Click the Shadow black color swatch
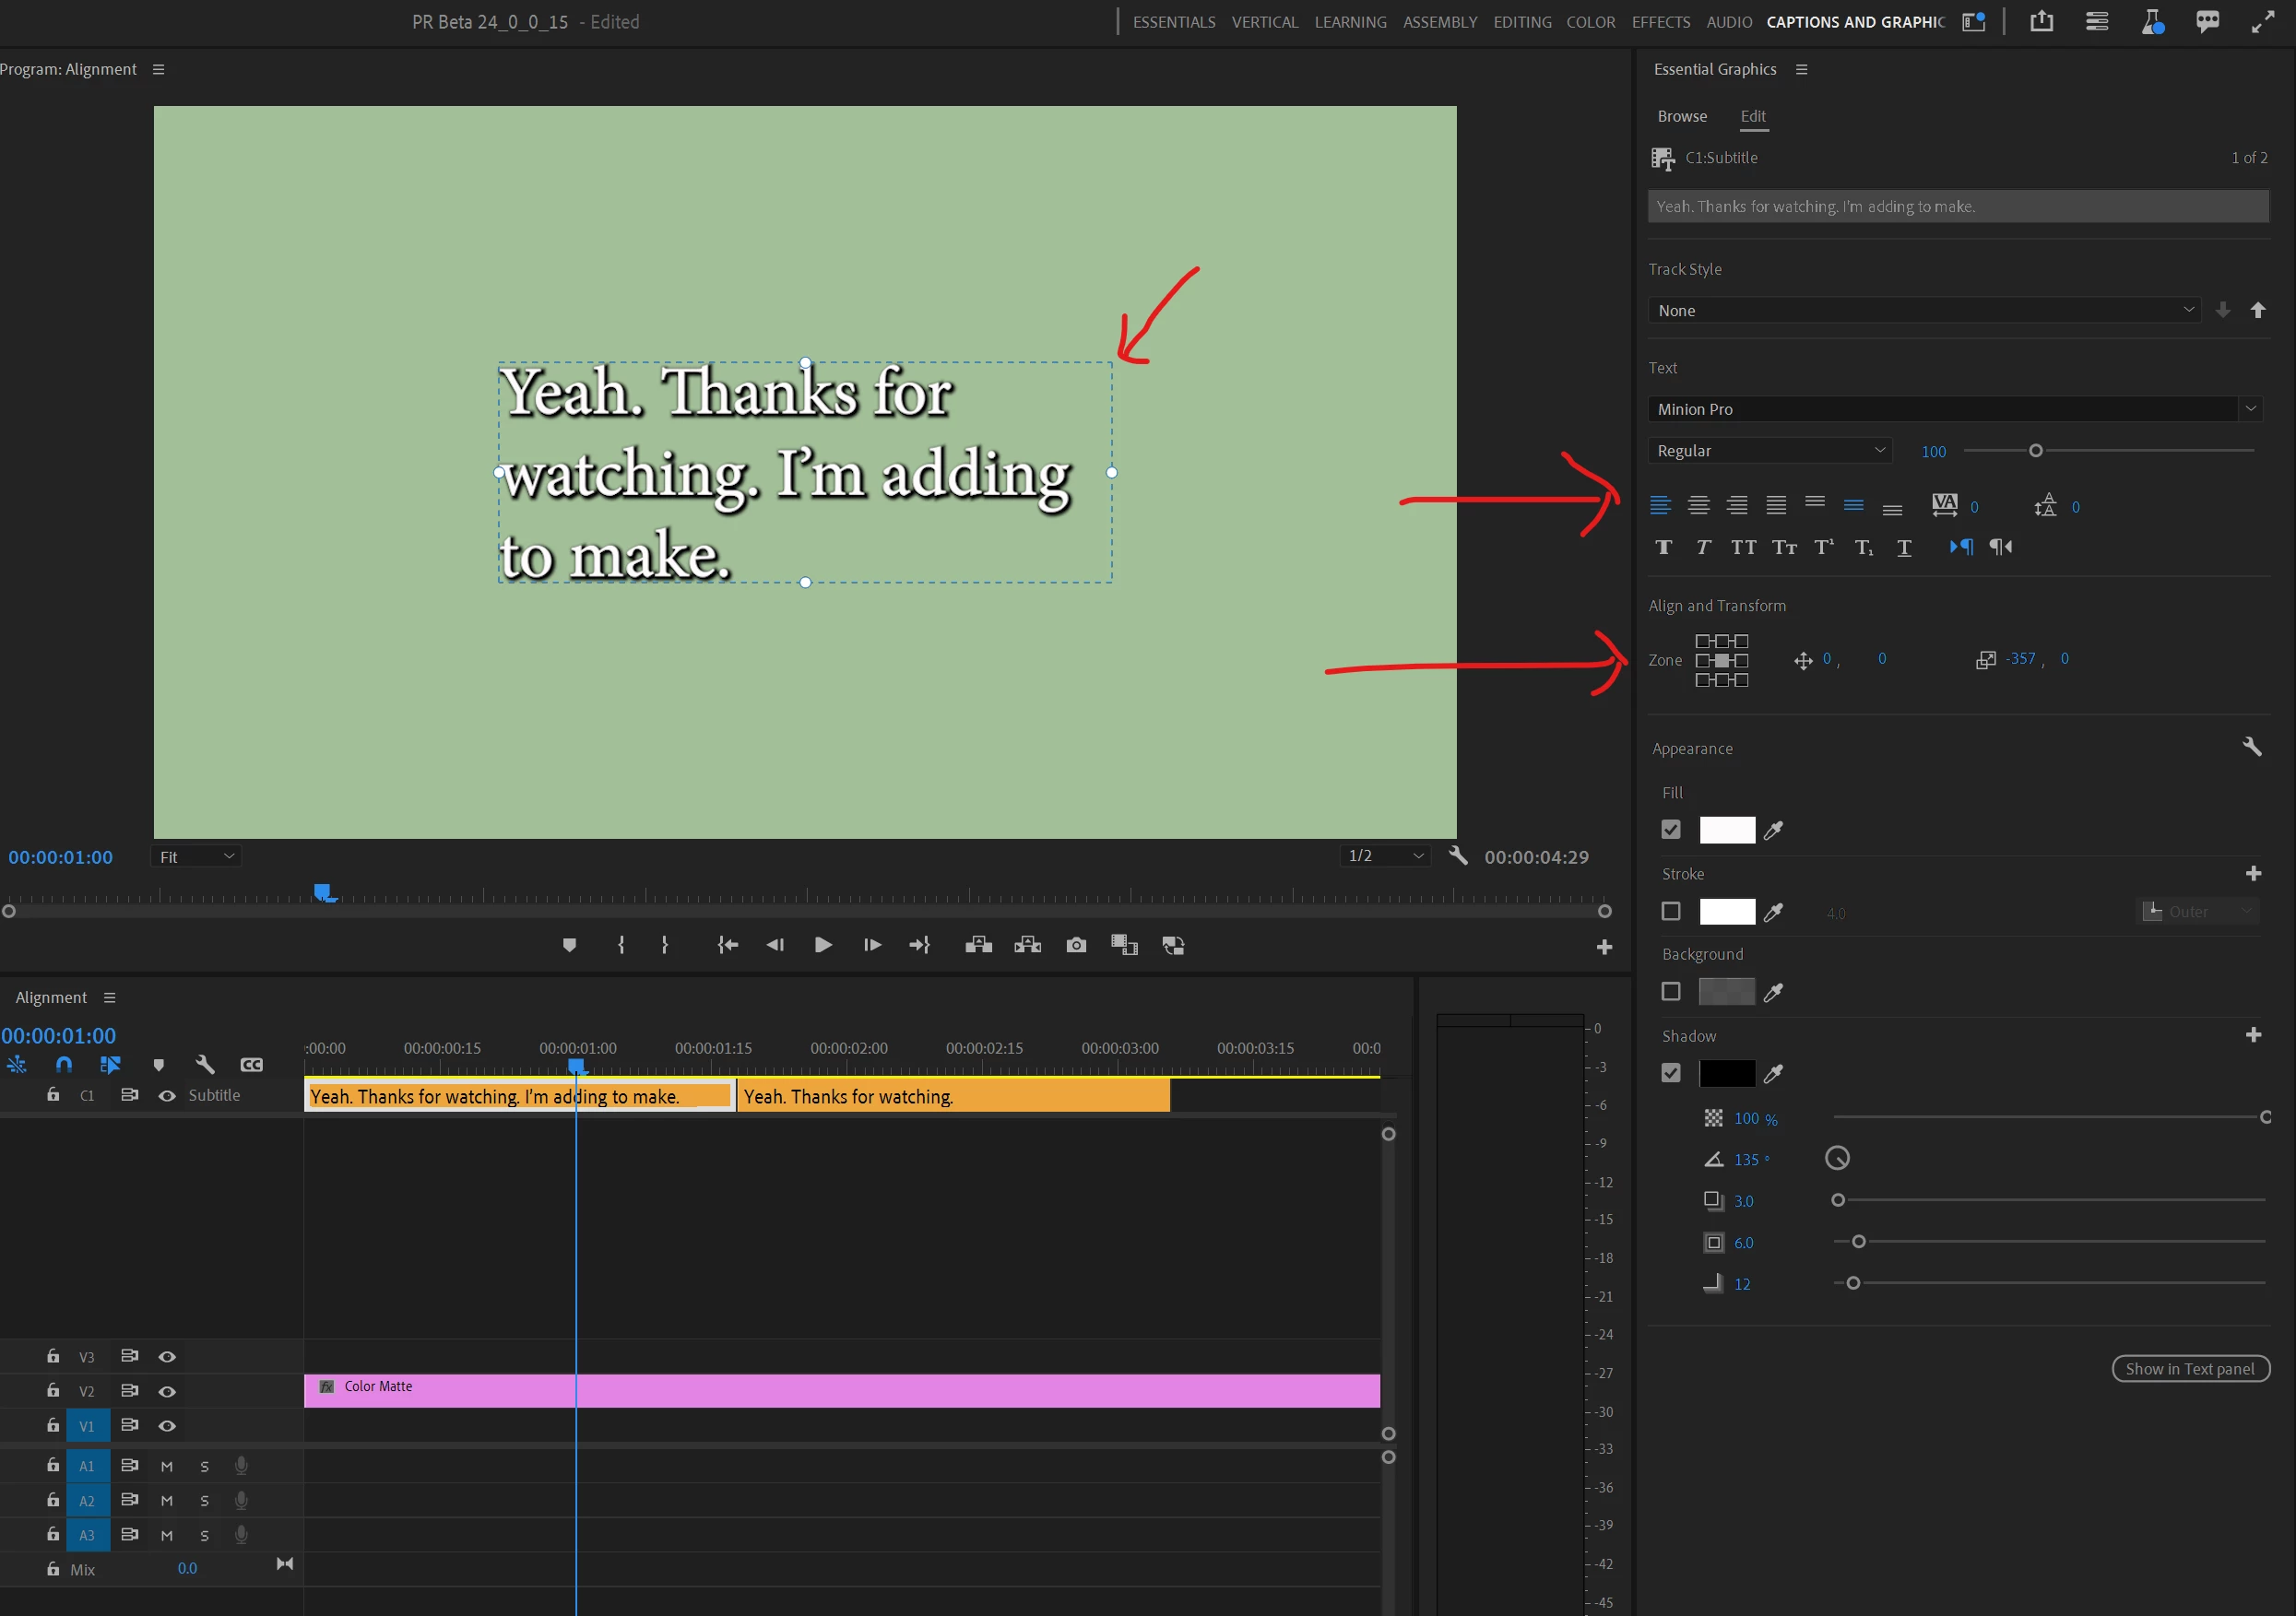Image resolution: width=2296 pixels, height=1616 pixels. [1727, 1073]
